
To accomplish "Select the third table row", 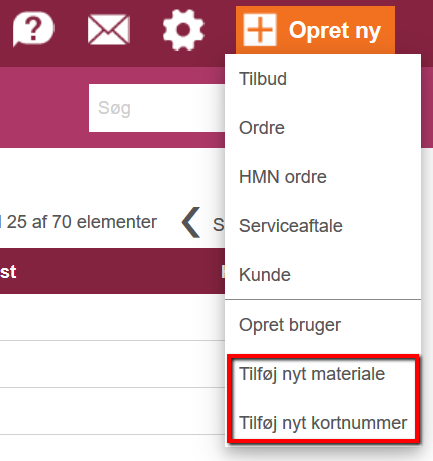I will click(x=112, y=411).
